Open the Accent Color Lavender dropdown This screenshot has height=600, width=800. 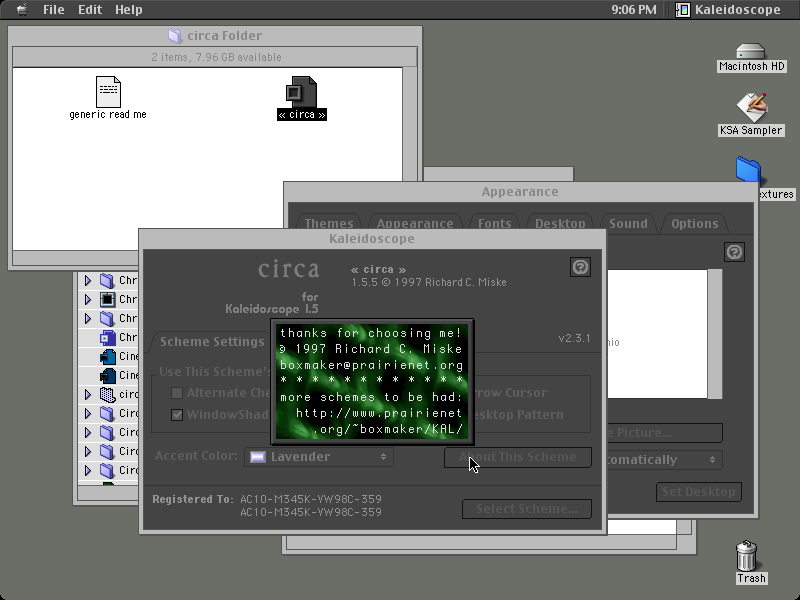(x=319, y=457)
